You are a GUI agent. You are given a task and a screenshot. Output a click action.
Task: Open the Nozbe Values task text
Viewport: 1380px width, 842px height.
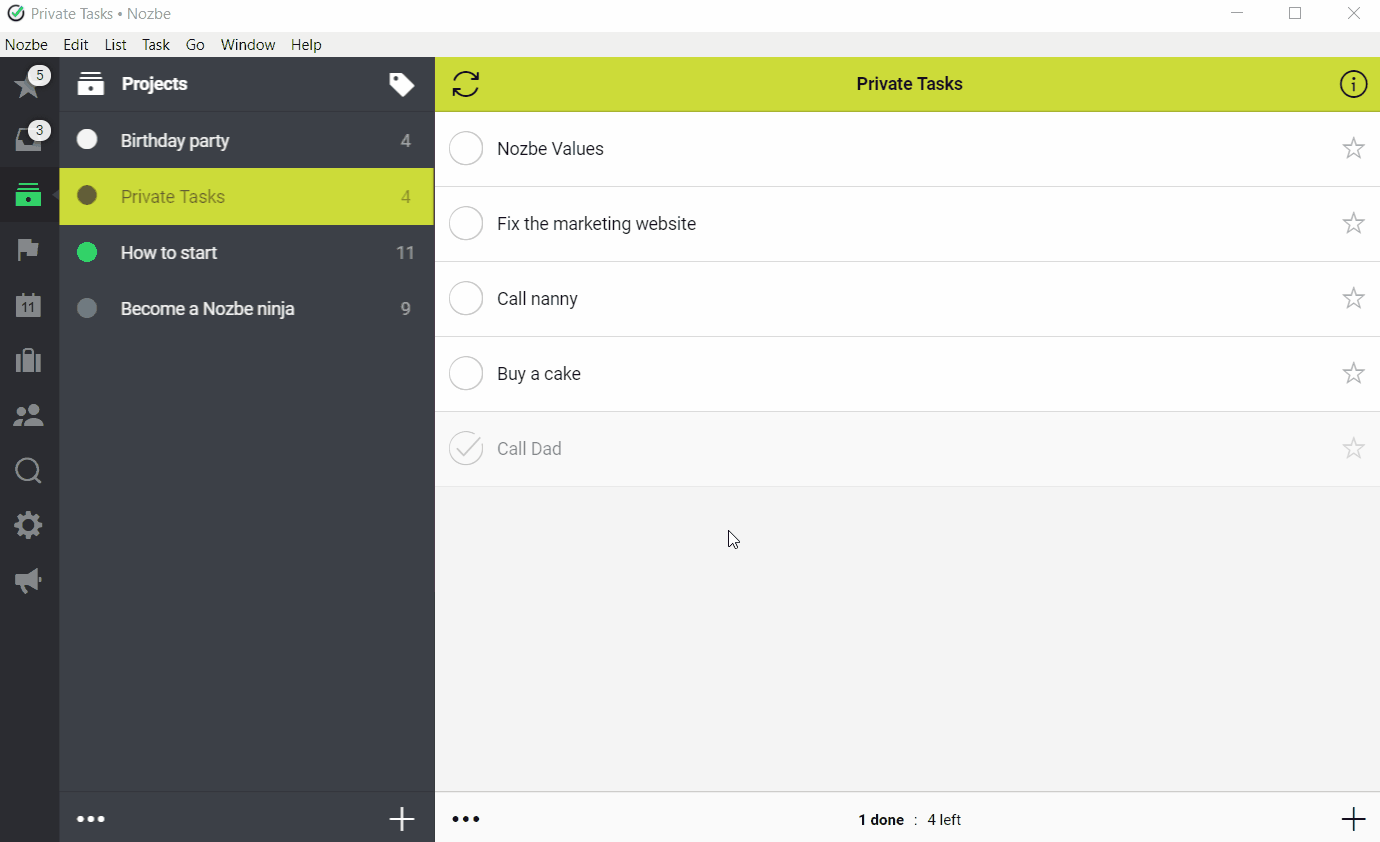pos(550,149)
